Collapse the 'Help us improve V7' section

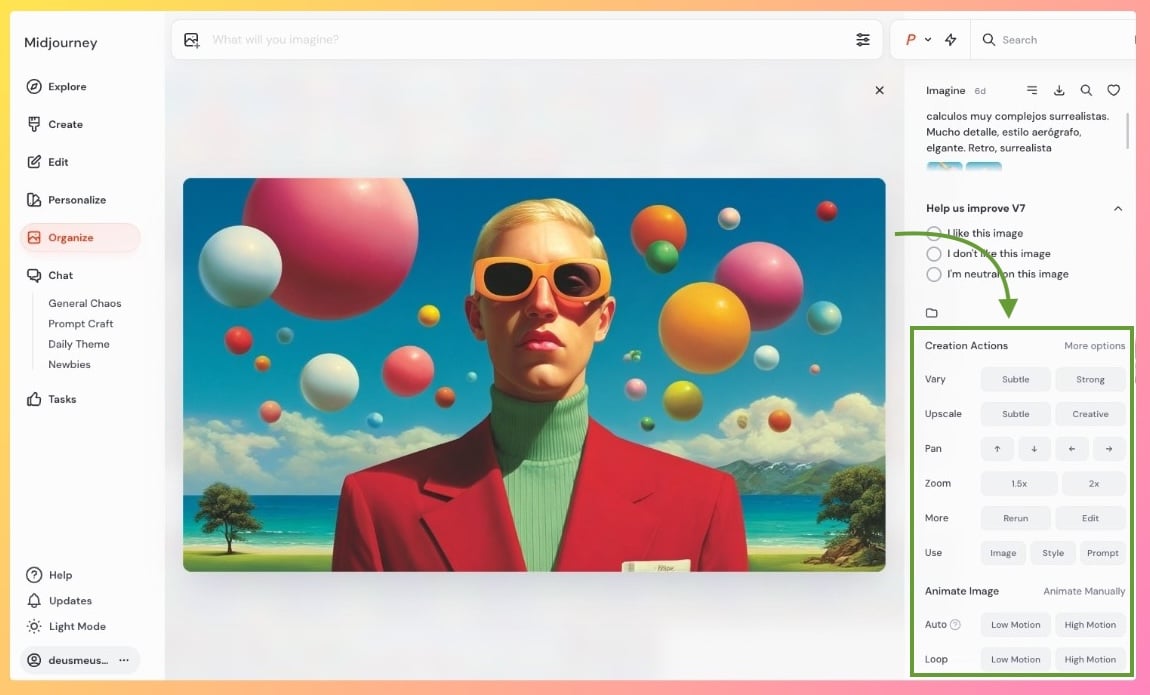(1117, 209)
